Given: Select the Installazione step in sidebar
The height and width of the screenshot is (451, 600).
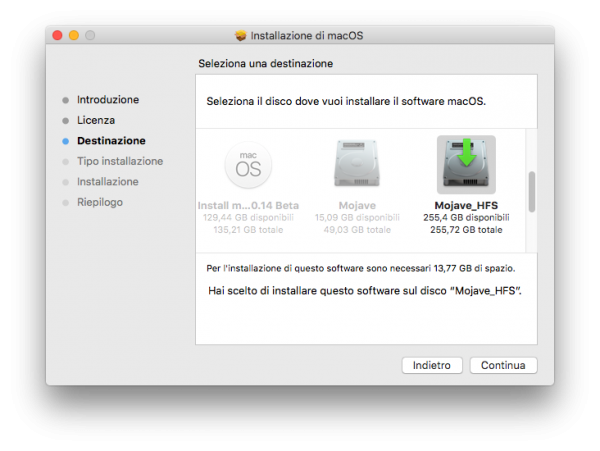Looking at the screenshot, I should coord(108,182).
